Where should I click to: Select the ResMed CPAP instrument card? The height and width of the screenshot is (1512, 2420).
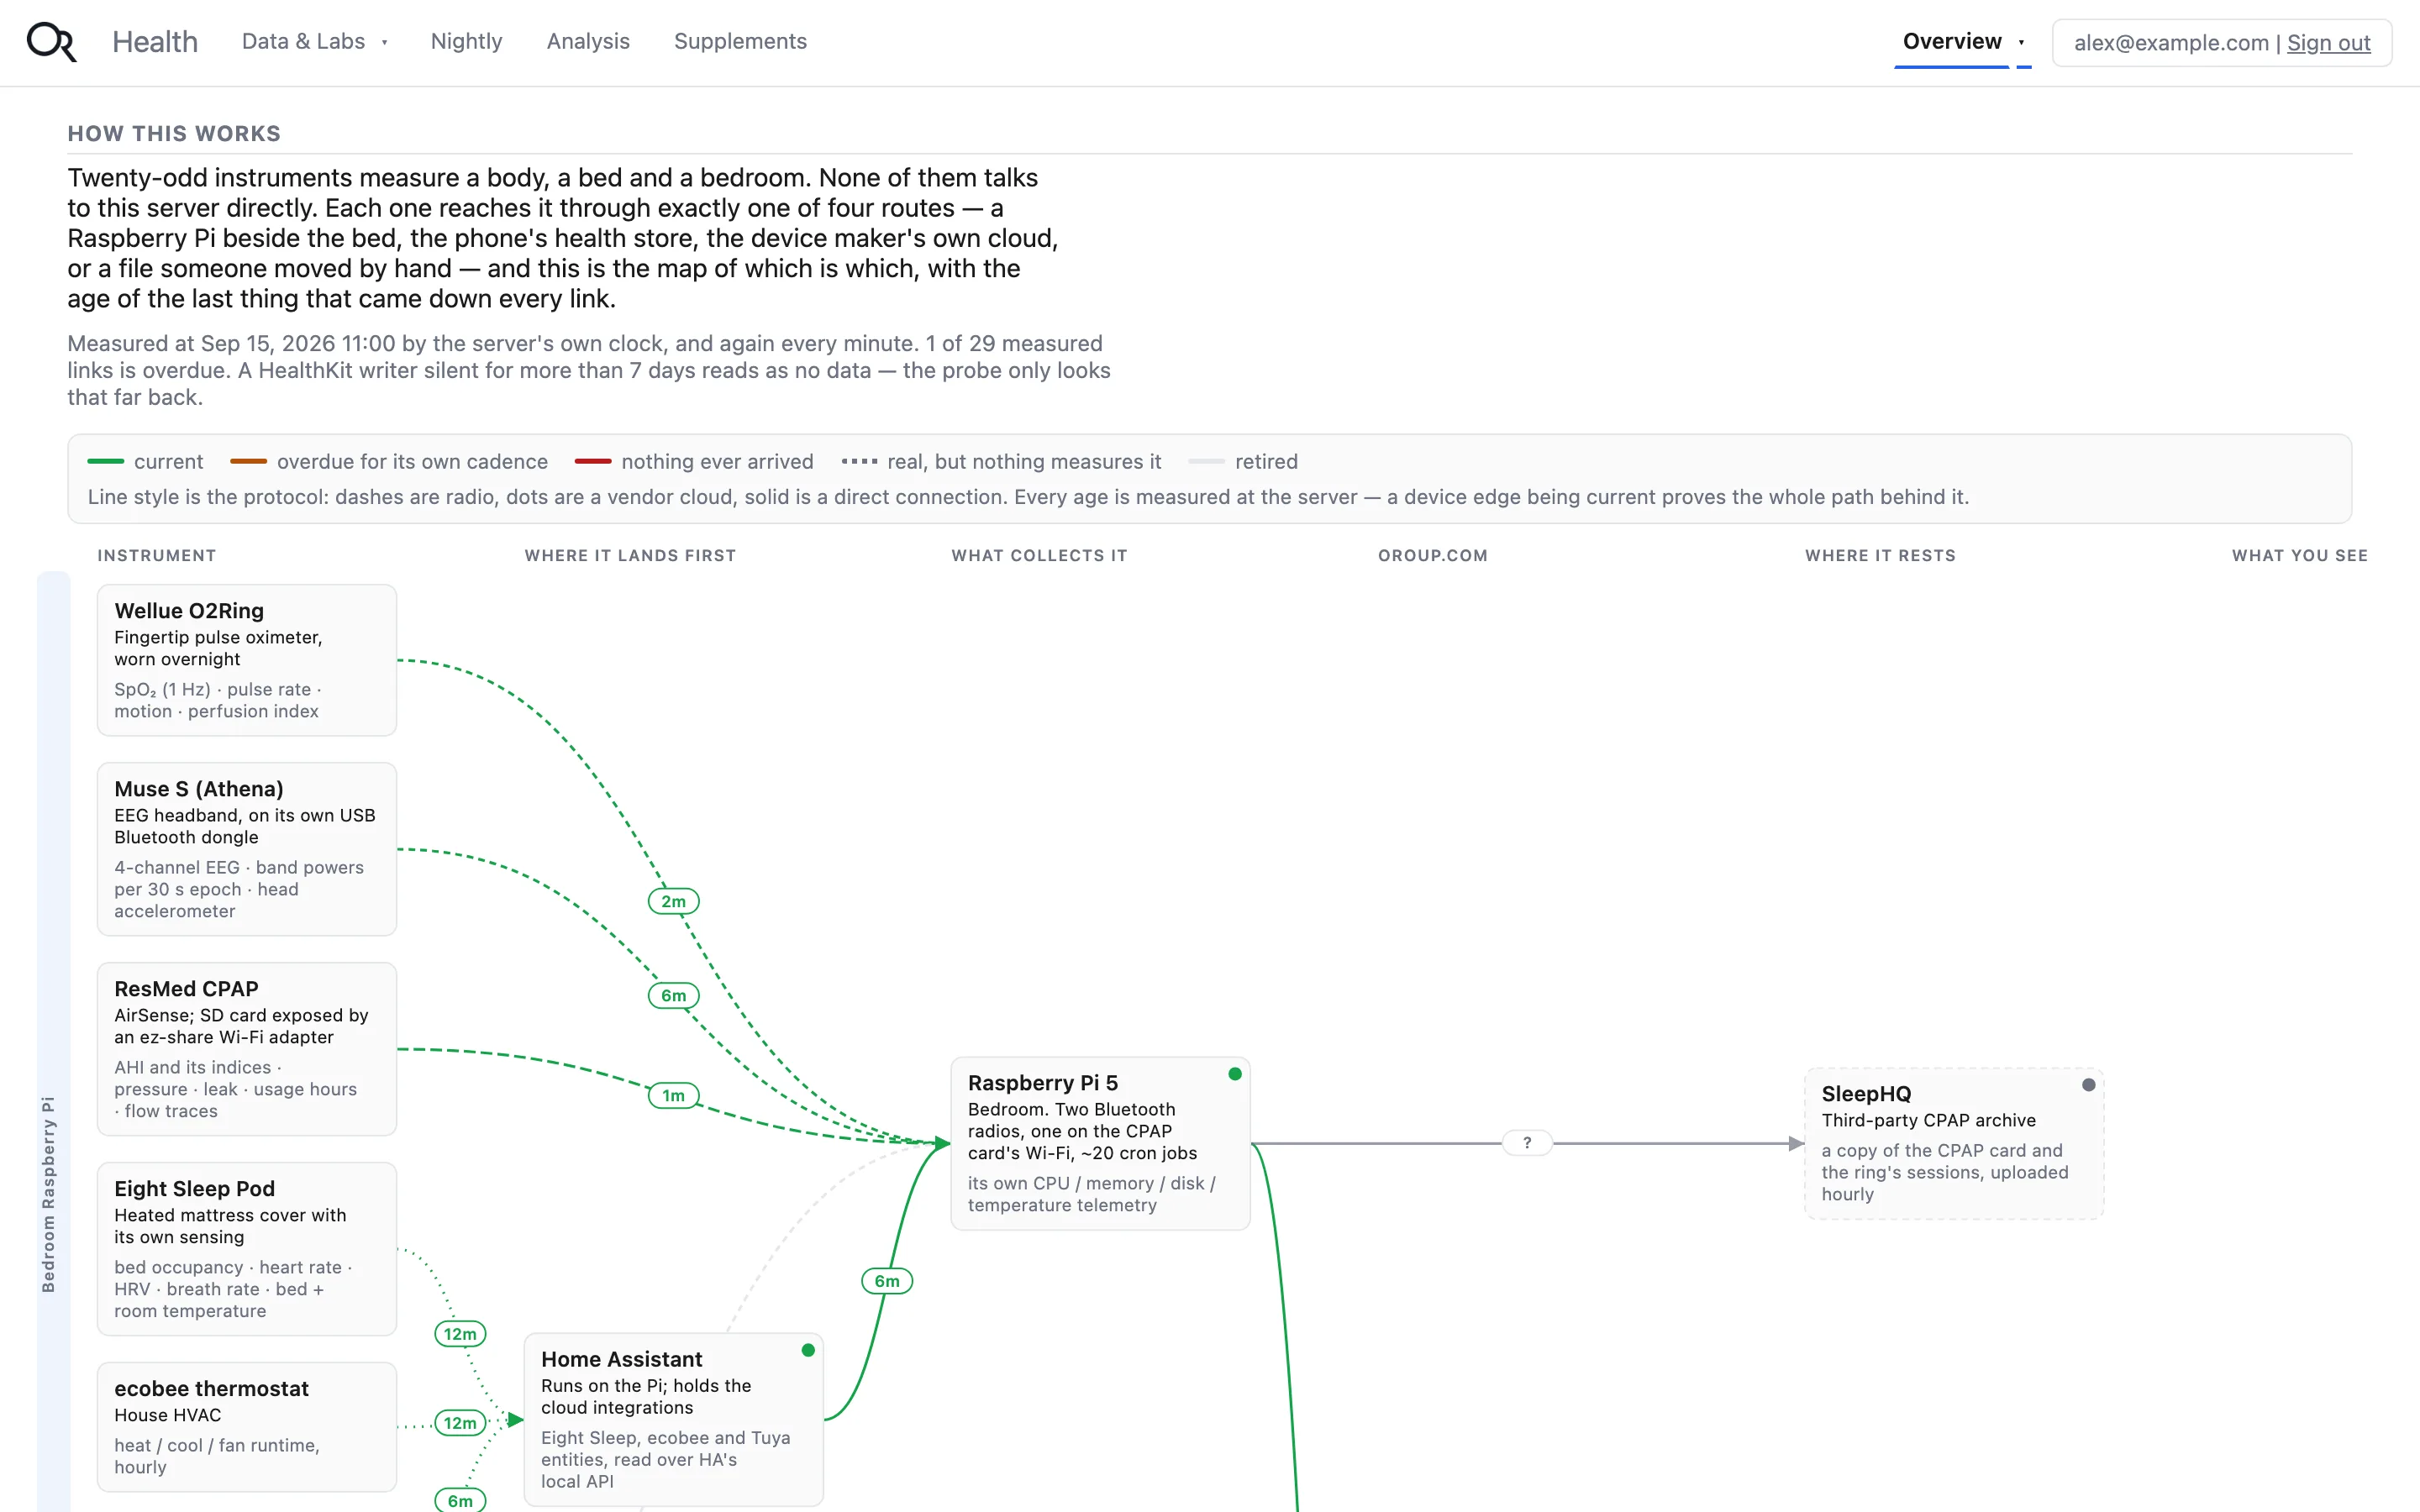click(x=247, y=1049)
